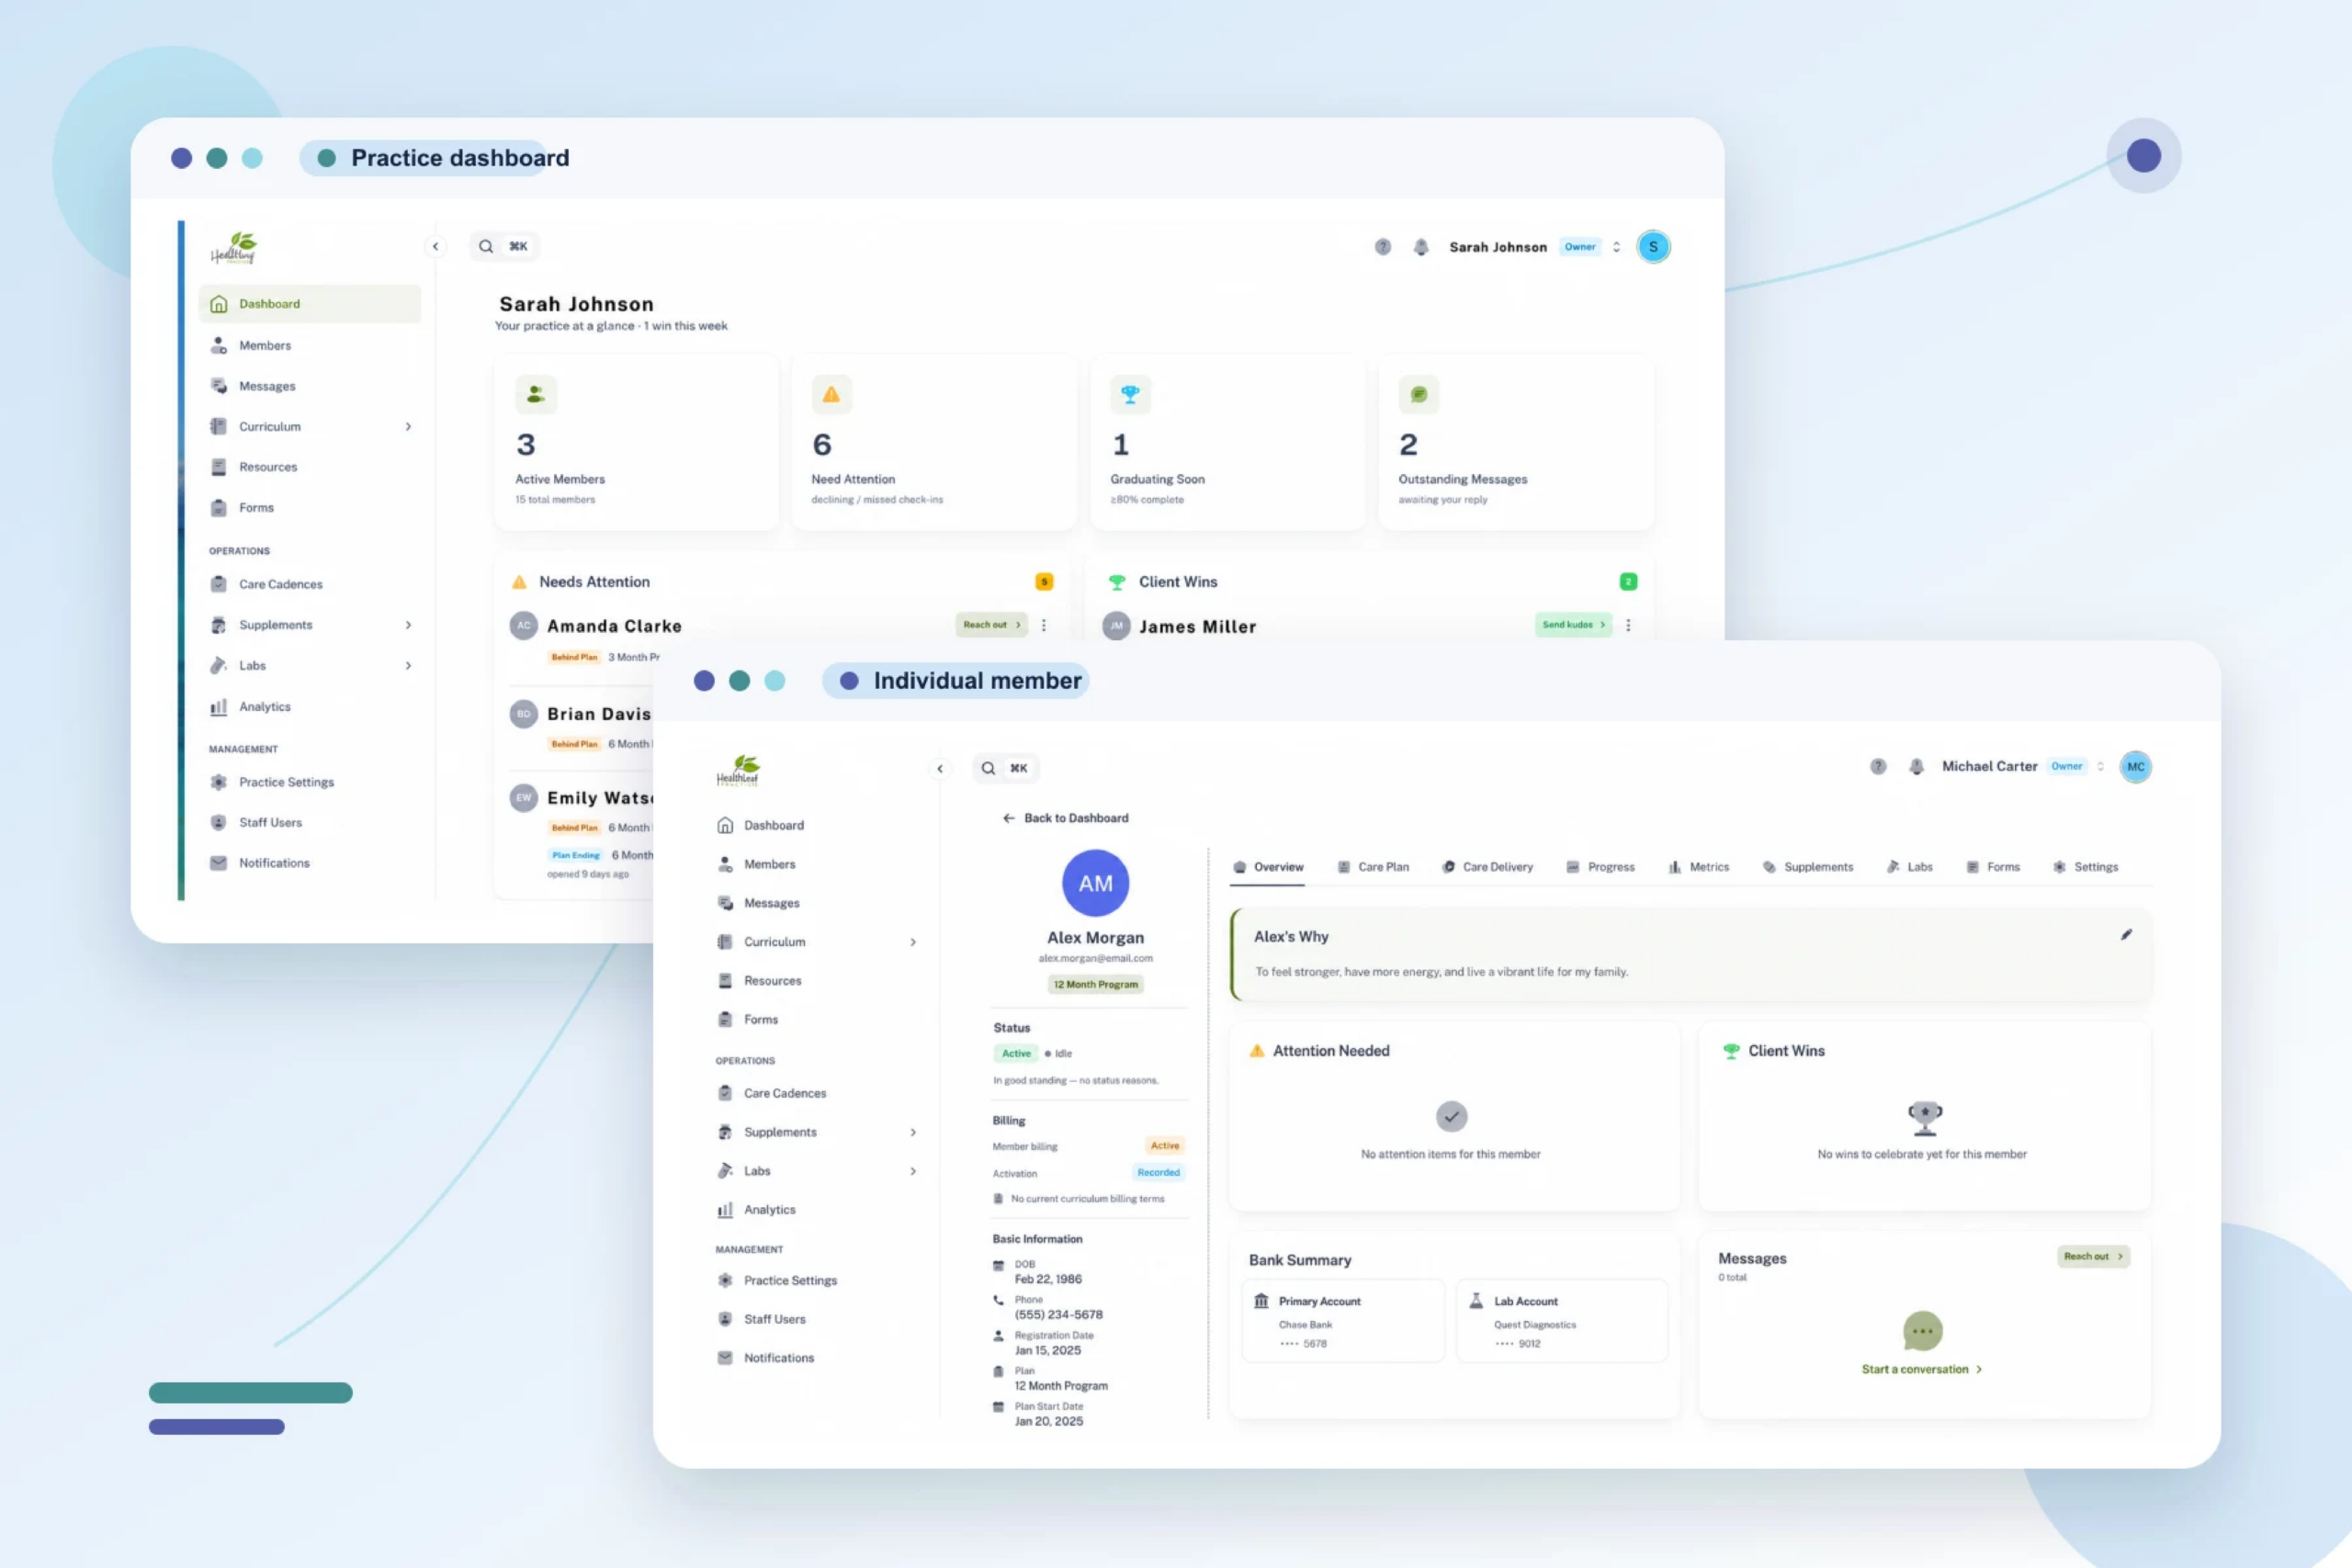
Task: Expand Labs chevron in Practice dashboard sidebar
Action: point(408,666)
